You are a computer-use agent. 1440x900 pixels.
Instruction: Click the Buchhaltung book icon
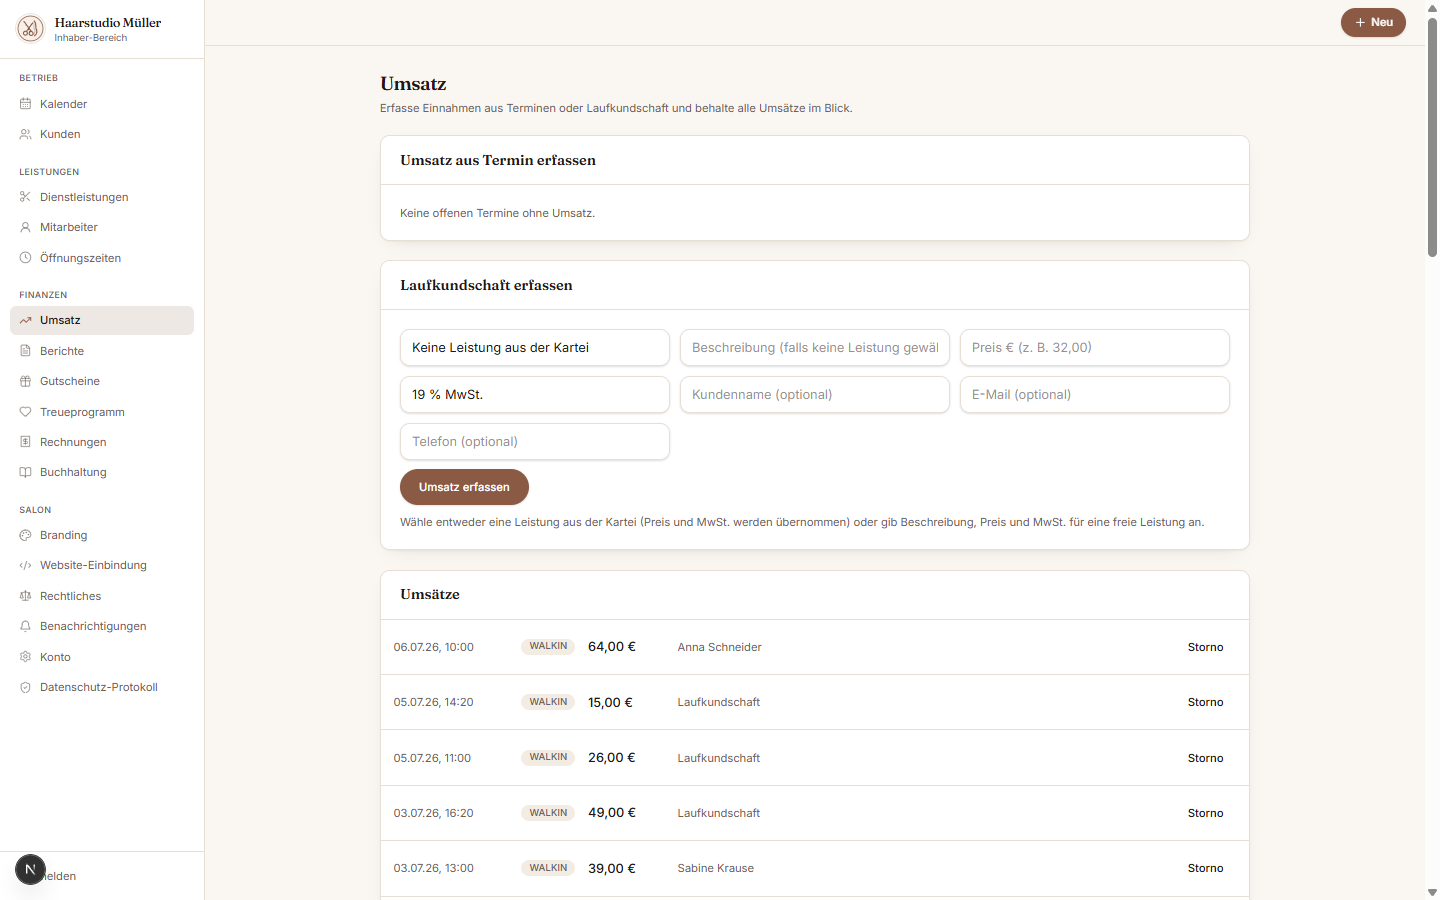(26, 472)
